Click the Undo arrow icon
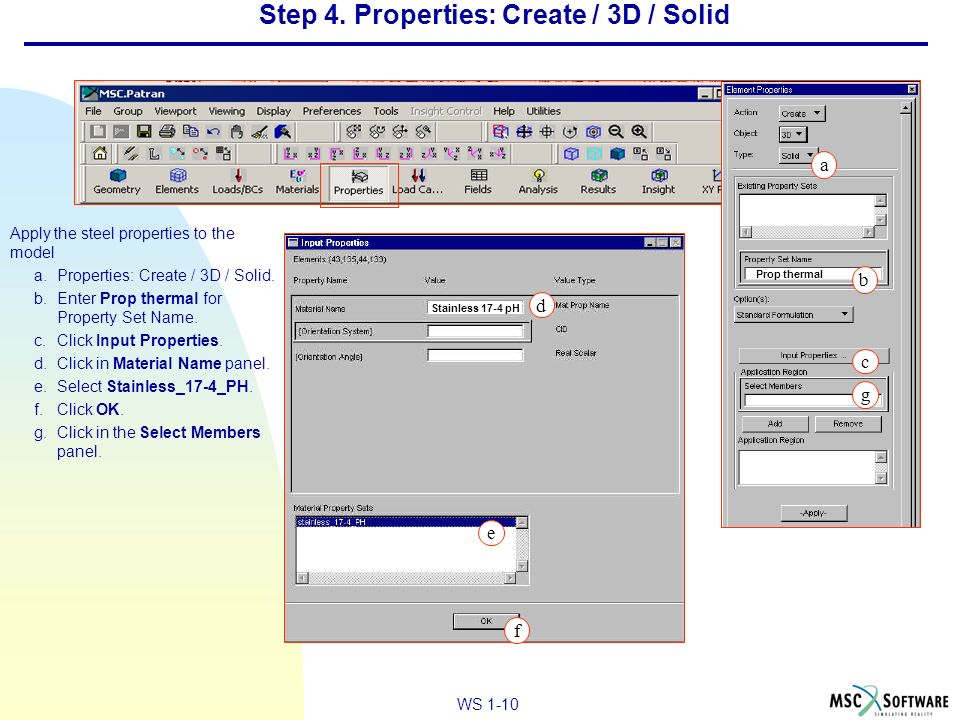The image size is (960, 720). click(x=213, y=131)
